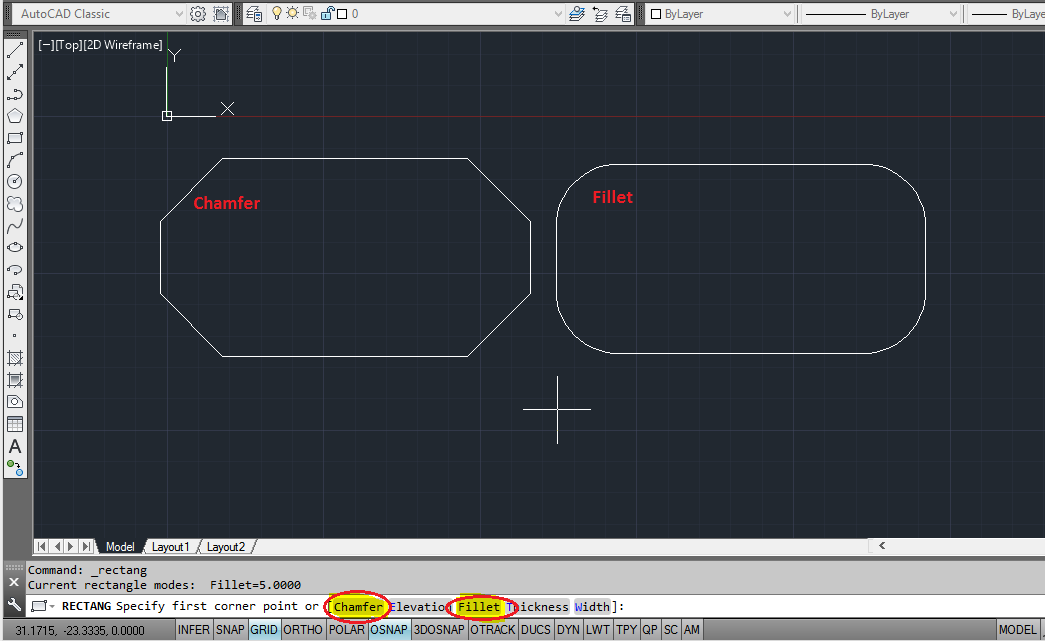This screenshot has width=1045, height=641.
Task: Open the [-] viewport controls menu
Action: (x=46, y=45)
